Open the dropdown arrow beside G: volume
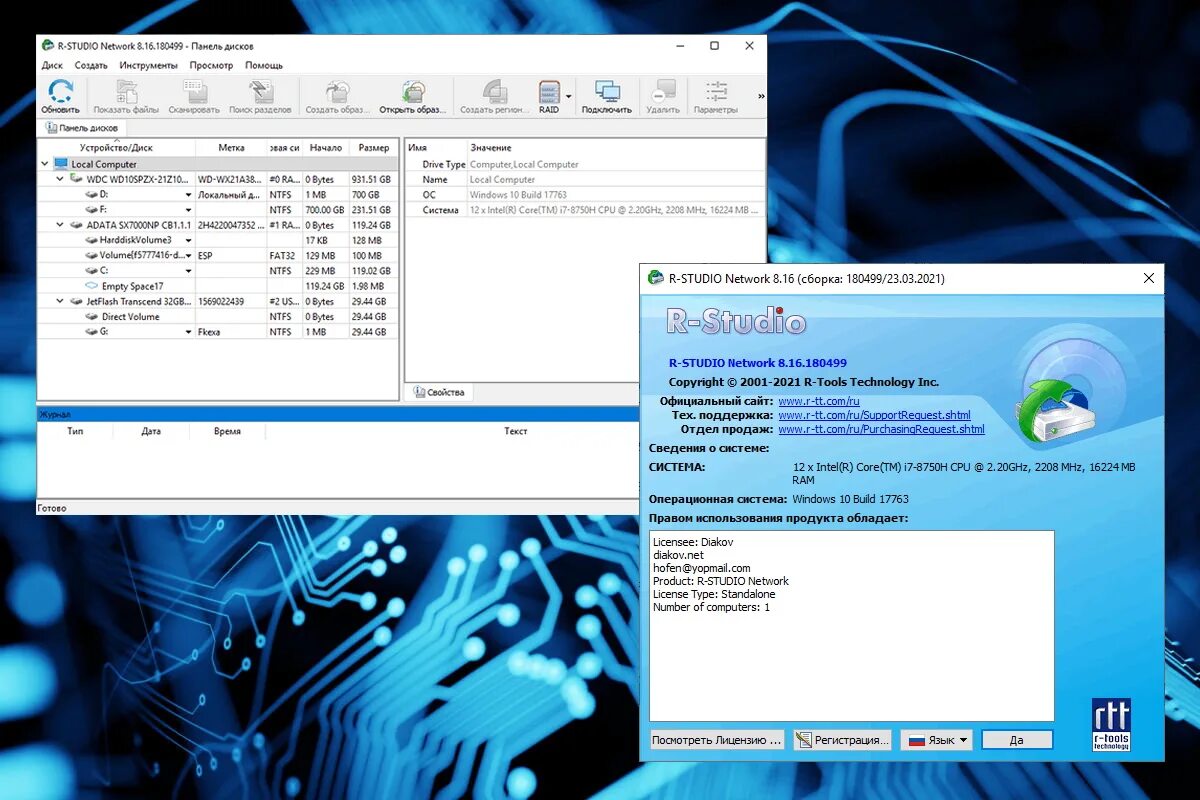 pyautogui.click(x=188, y=332)
